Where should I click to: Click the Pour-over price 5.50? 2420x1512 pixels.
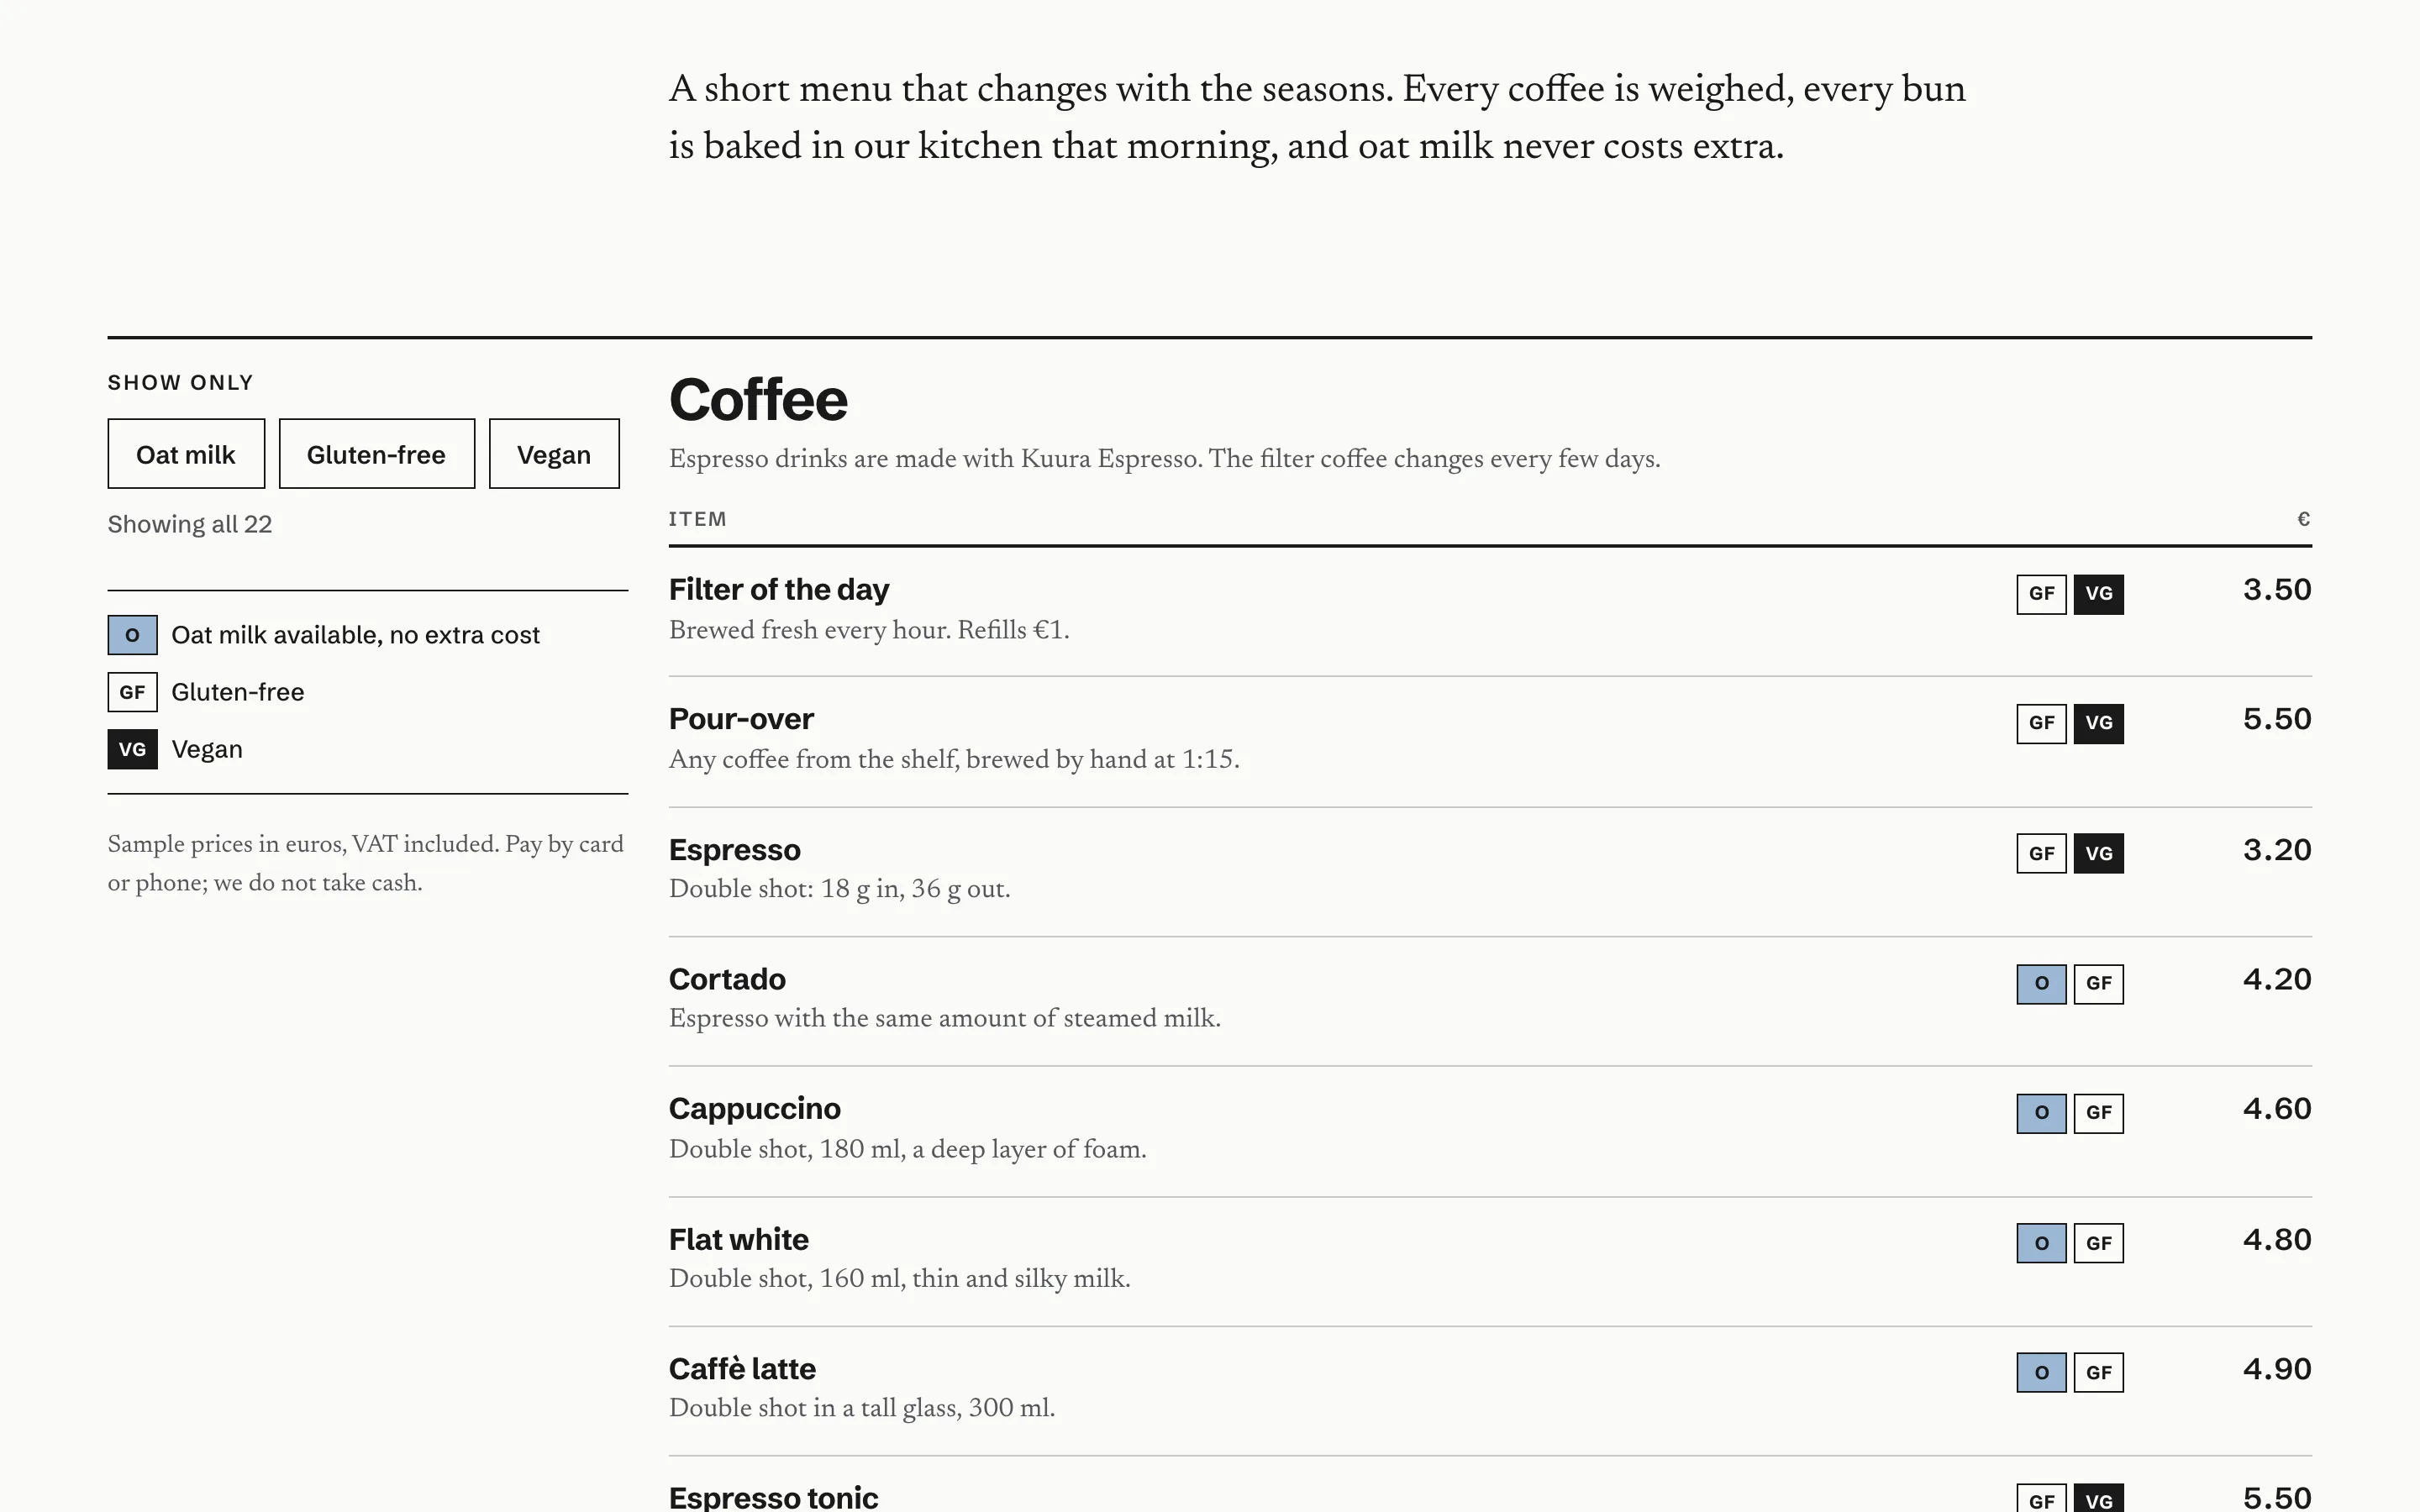tap(2277, 719)
